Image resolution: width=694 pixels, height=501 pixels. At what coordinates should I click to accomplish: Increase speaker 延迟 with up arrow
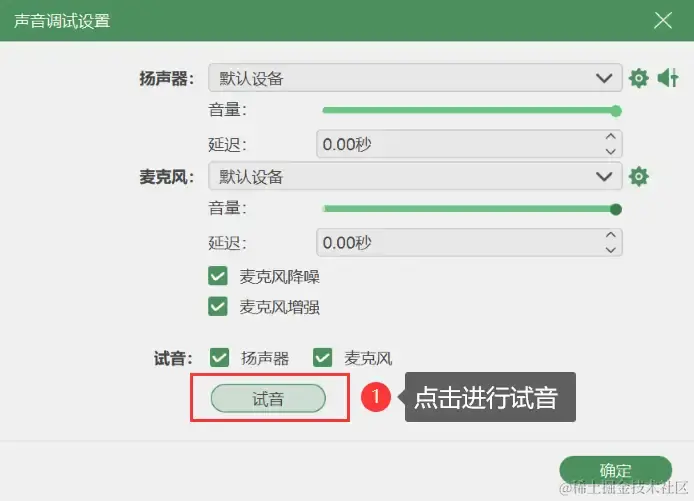click(x=611, y=136)
